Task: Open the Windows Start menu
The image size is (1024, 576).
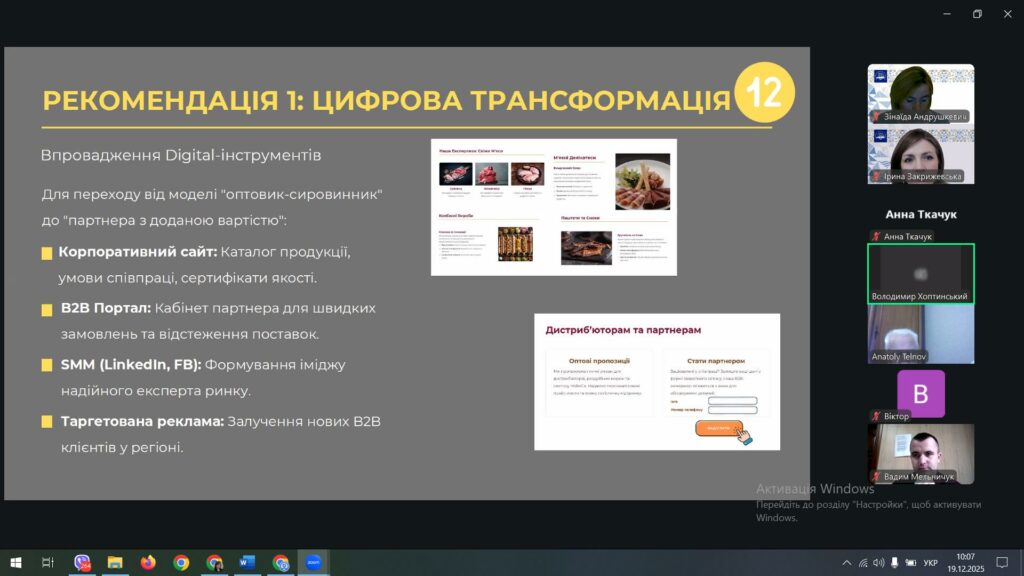Action: (15, 563)
